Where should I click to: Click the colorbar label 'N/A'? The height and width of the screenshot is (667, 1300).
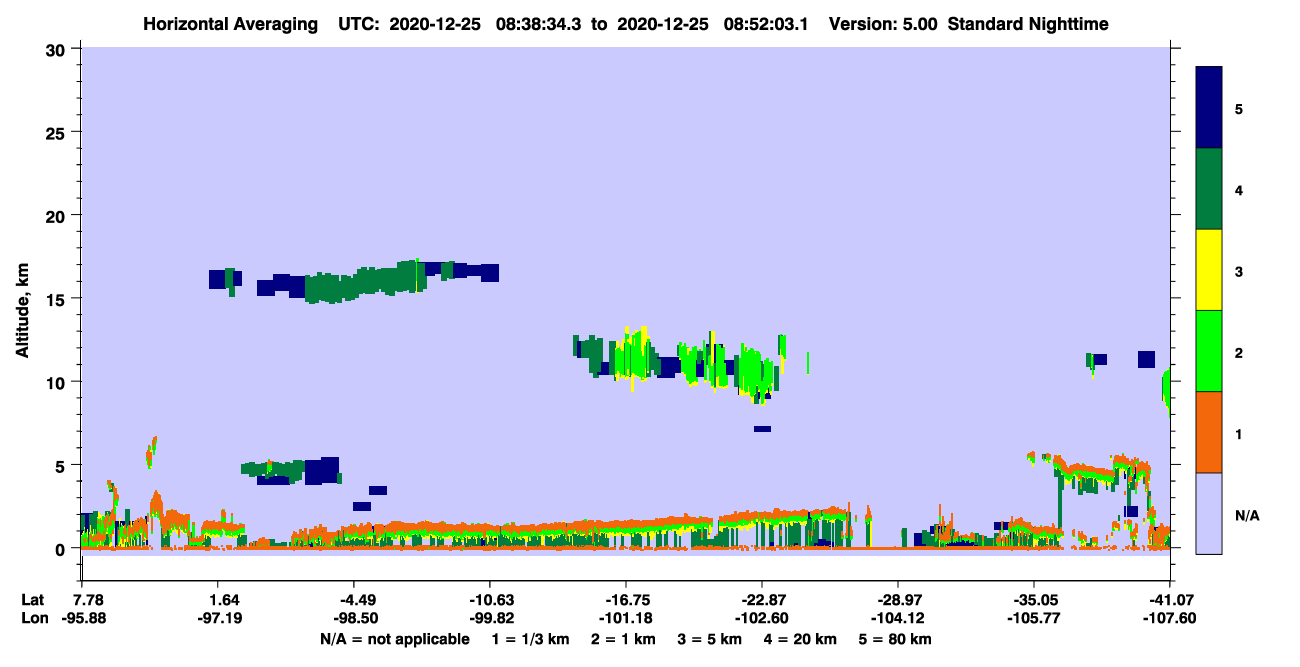(1247, 516)
